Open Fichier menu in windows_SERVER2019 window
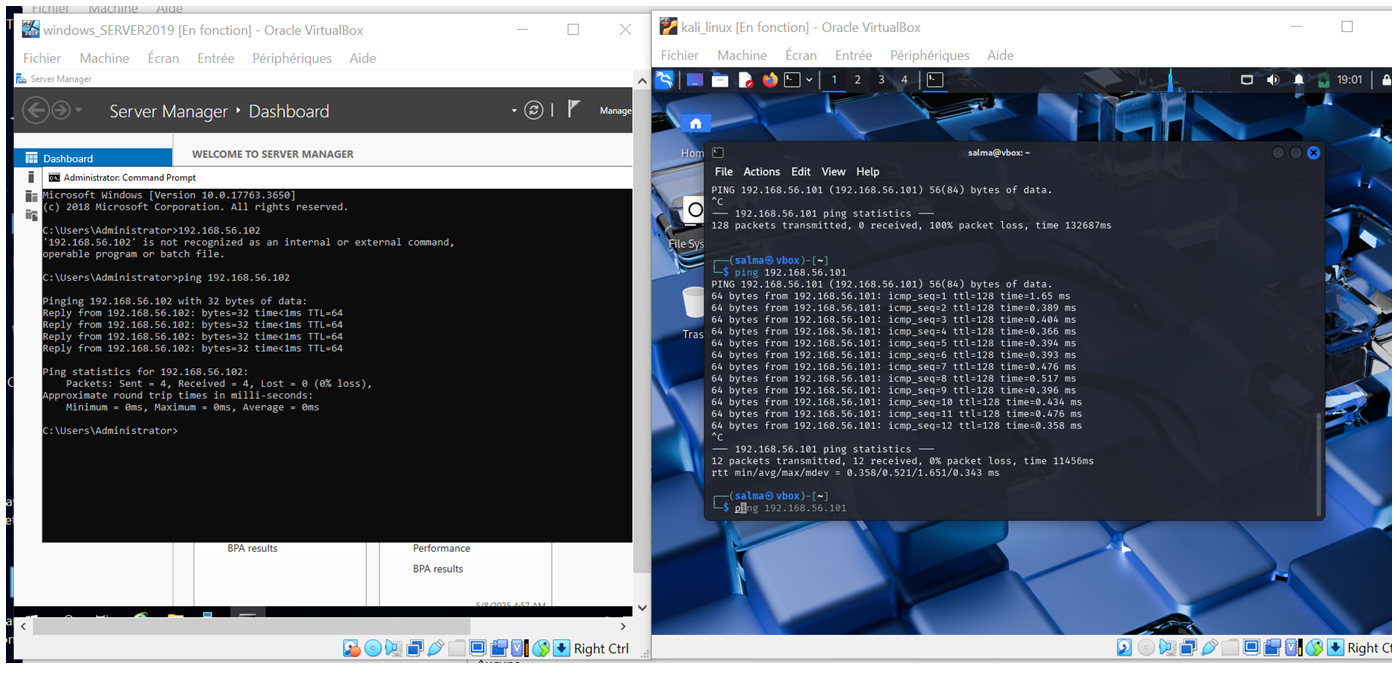1395x675 pixels. coord(42,58)
